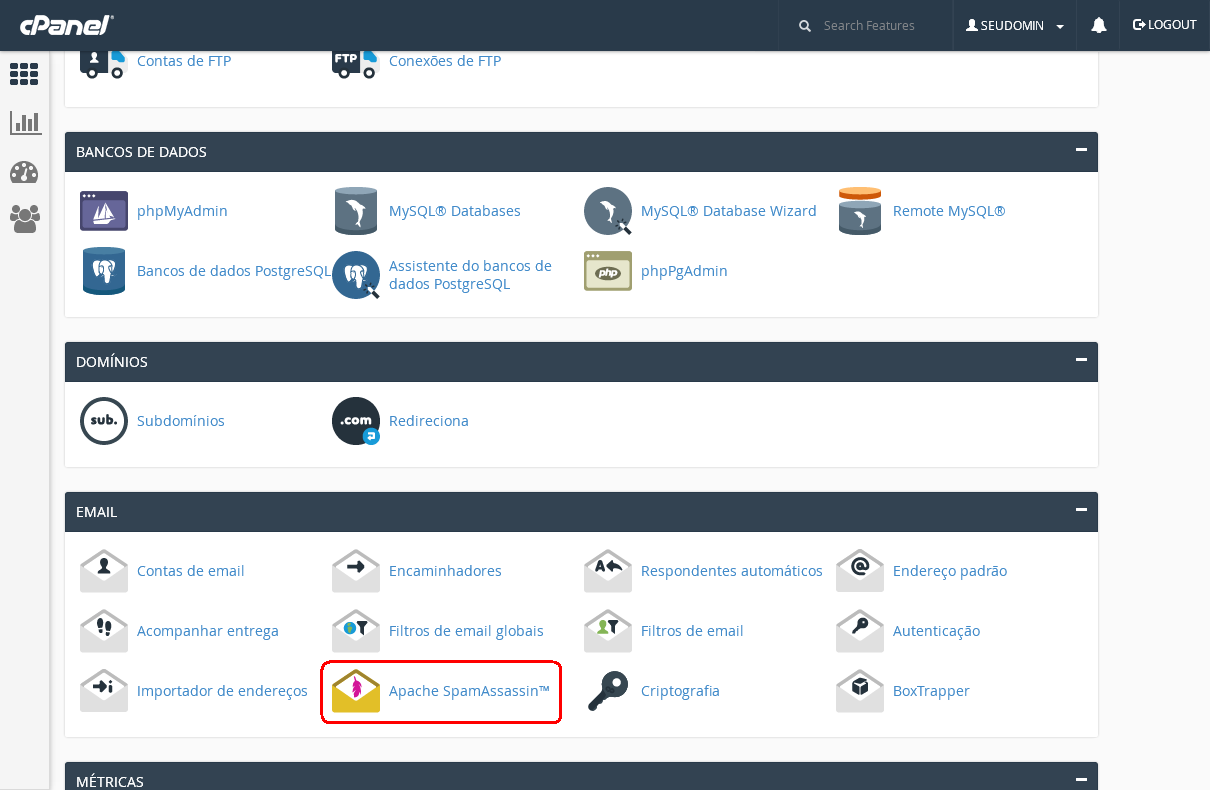Open the Remote MySQL® link

pos(949,211)
